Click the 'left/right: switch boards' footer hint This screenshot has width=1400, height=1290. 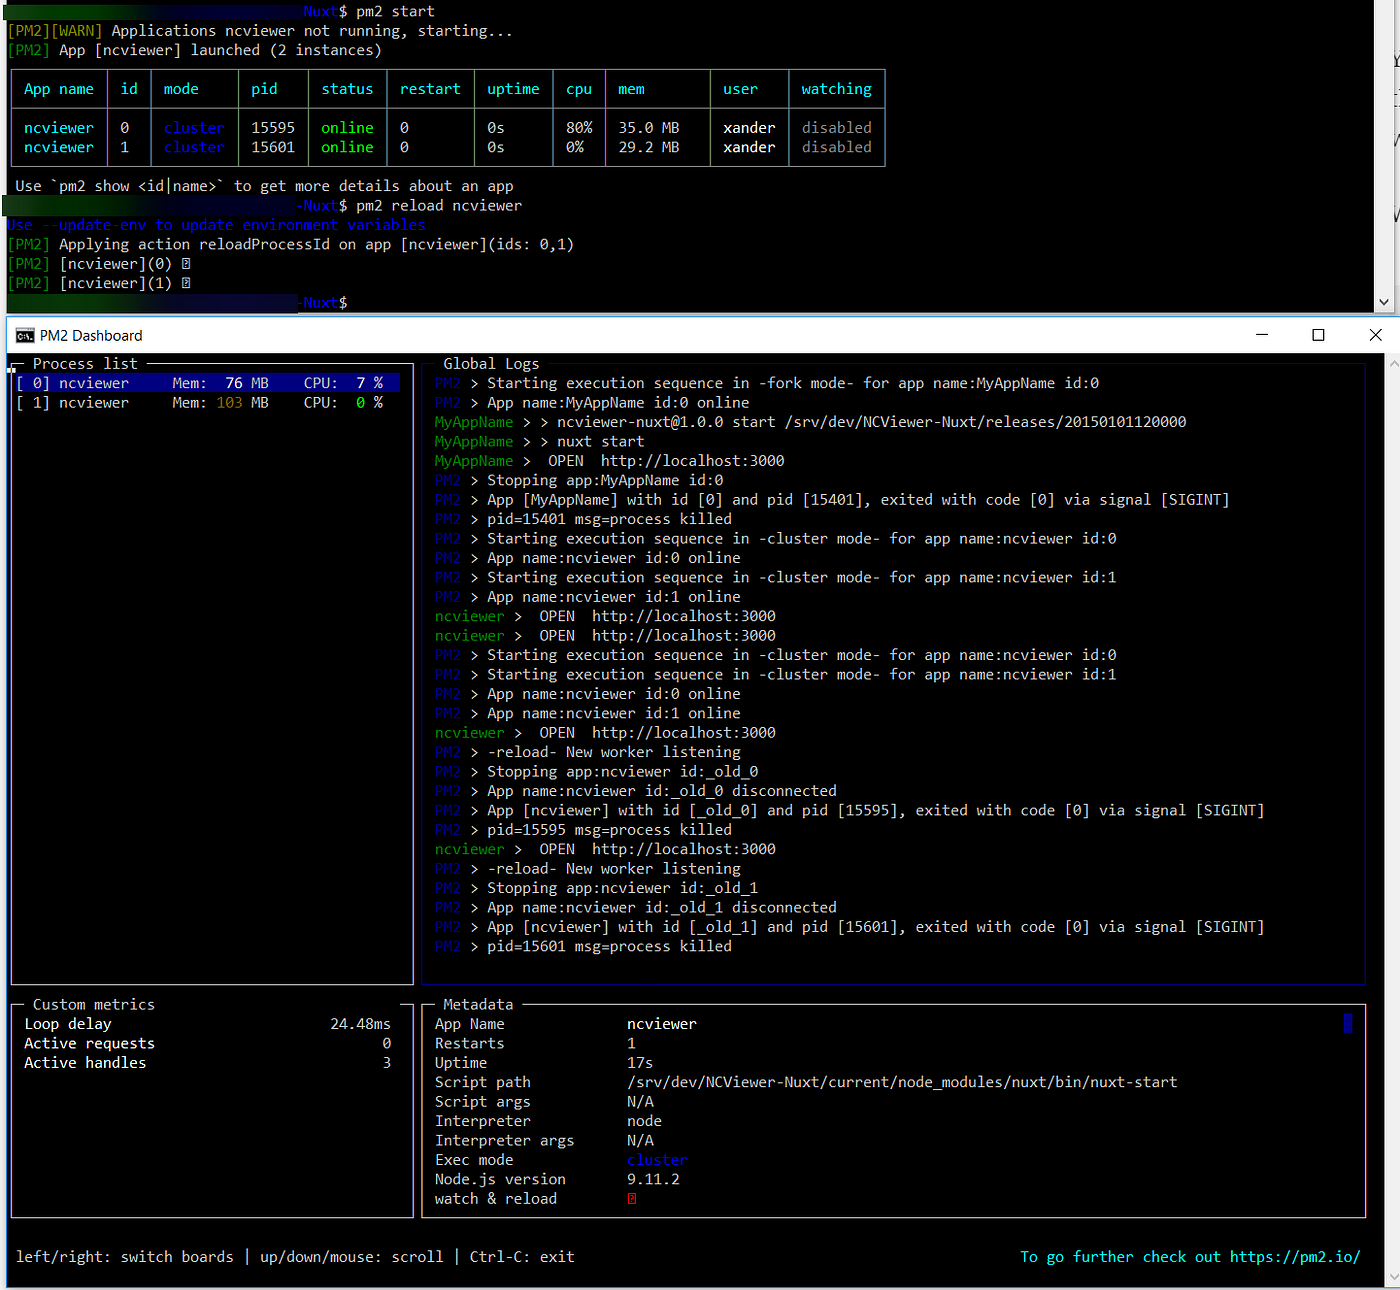[x=125, y=1257]
